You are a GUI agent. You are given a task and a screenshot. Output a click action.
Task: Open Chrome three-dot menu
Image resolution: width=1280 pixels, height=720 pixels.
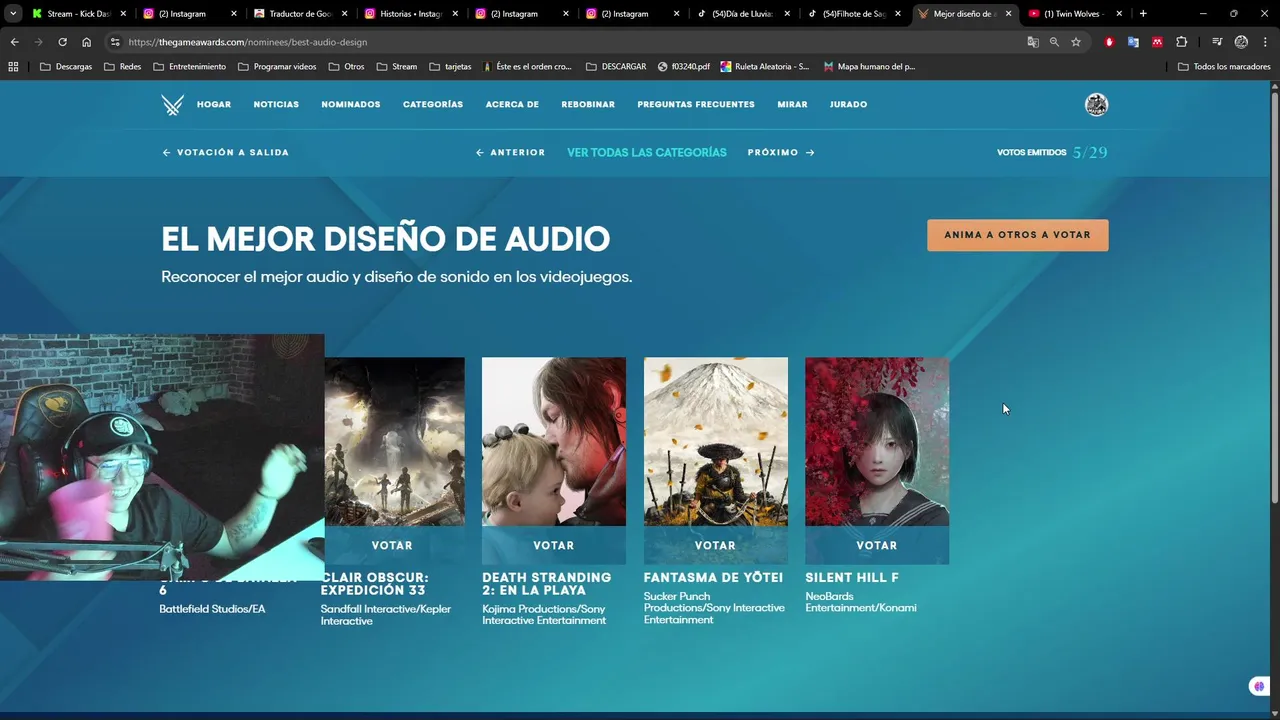coord(1264,42)
